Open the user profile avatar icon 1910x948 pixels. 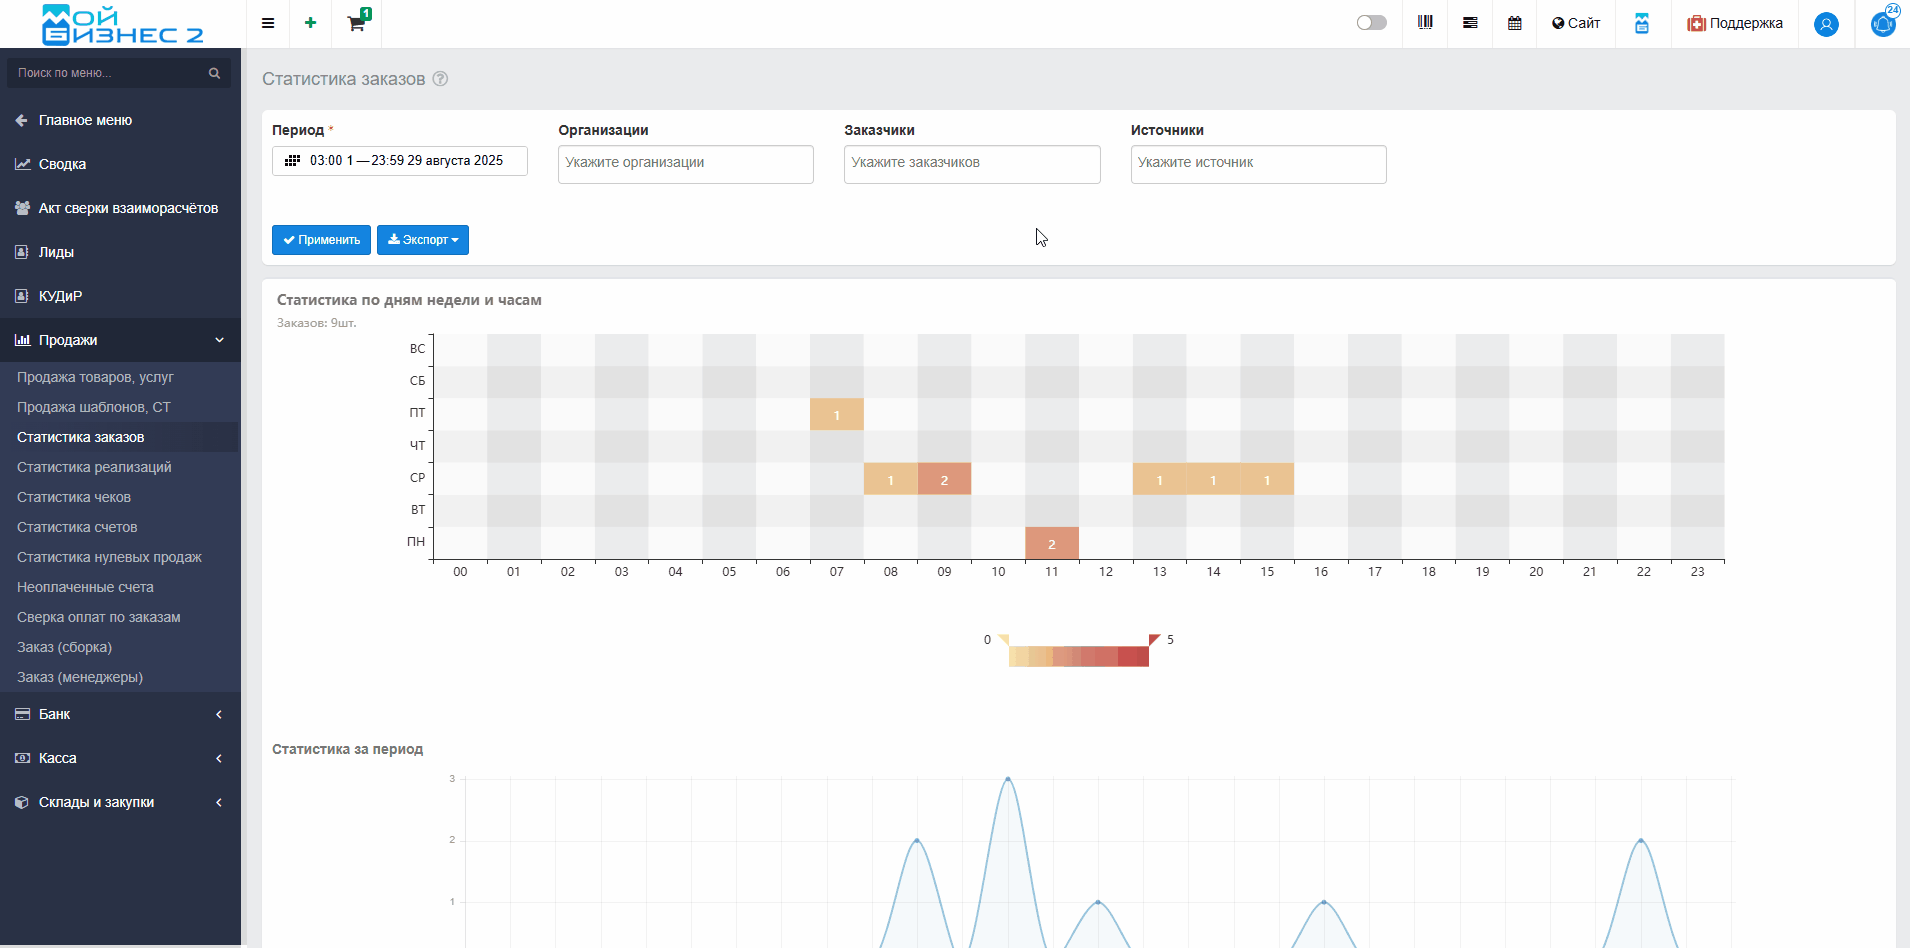(1826, 24)
